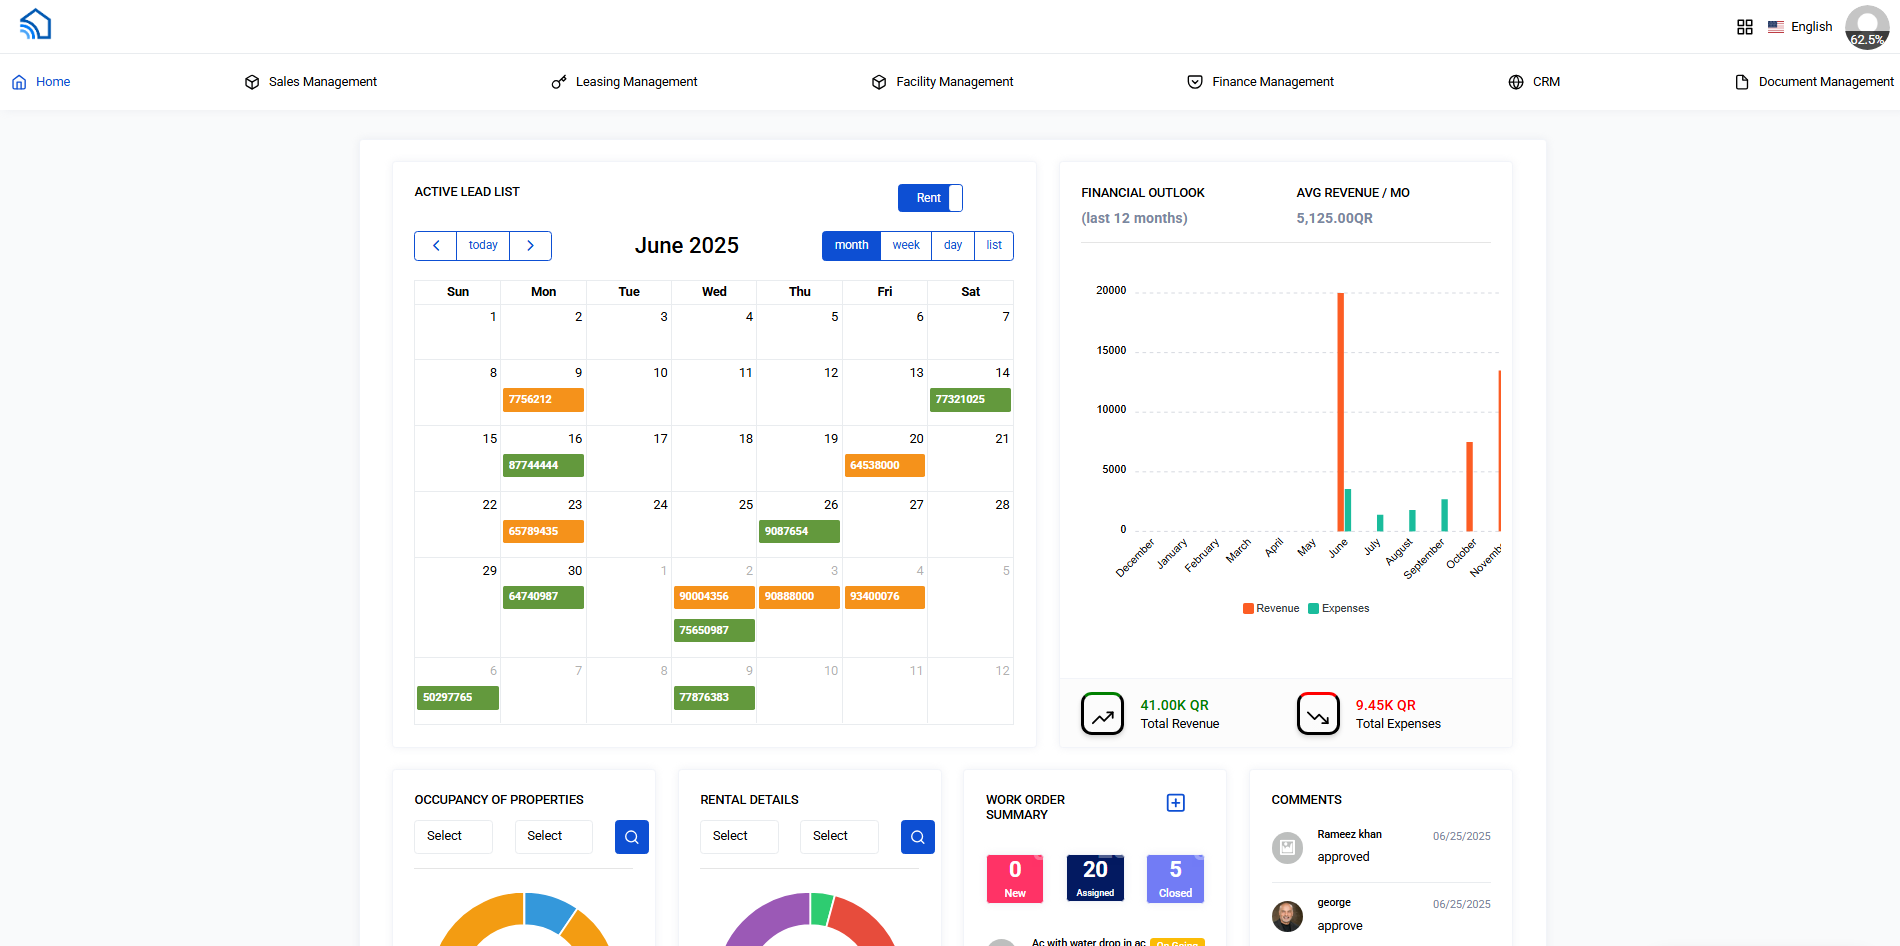Viewport: 1900px width, 946px height.
Task: Open lead 75650987 in calendar
Action: [x=714, y=631]
